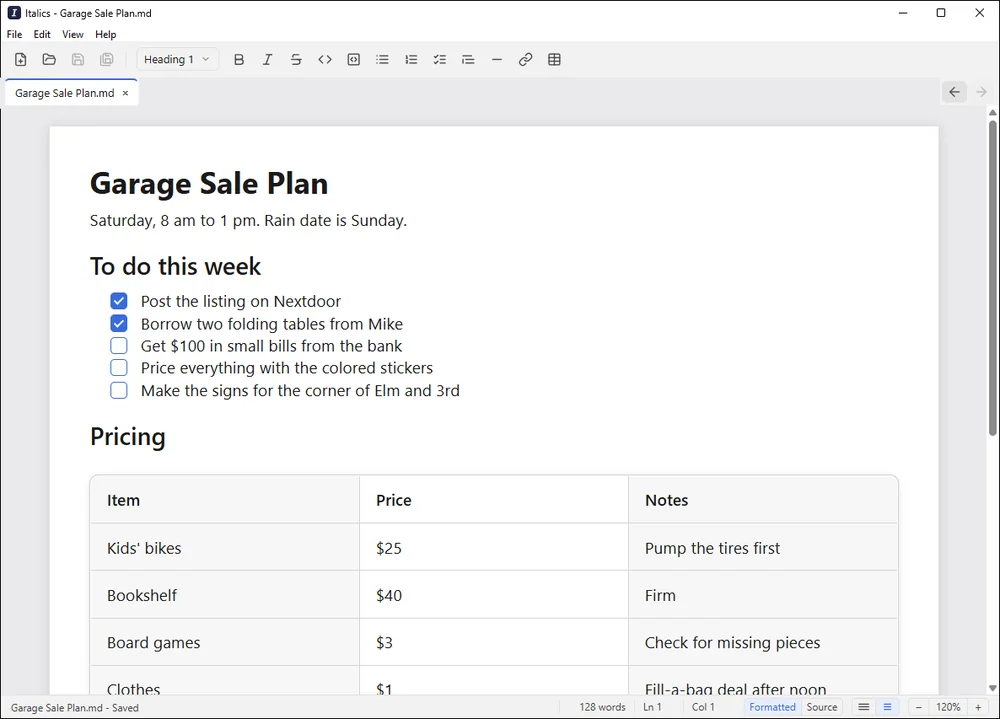This screenshot has width=1000, height=719.
Task: Click the Firm notes cell
Action: click(x=763, y=595)
